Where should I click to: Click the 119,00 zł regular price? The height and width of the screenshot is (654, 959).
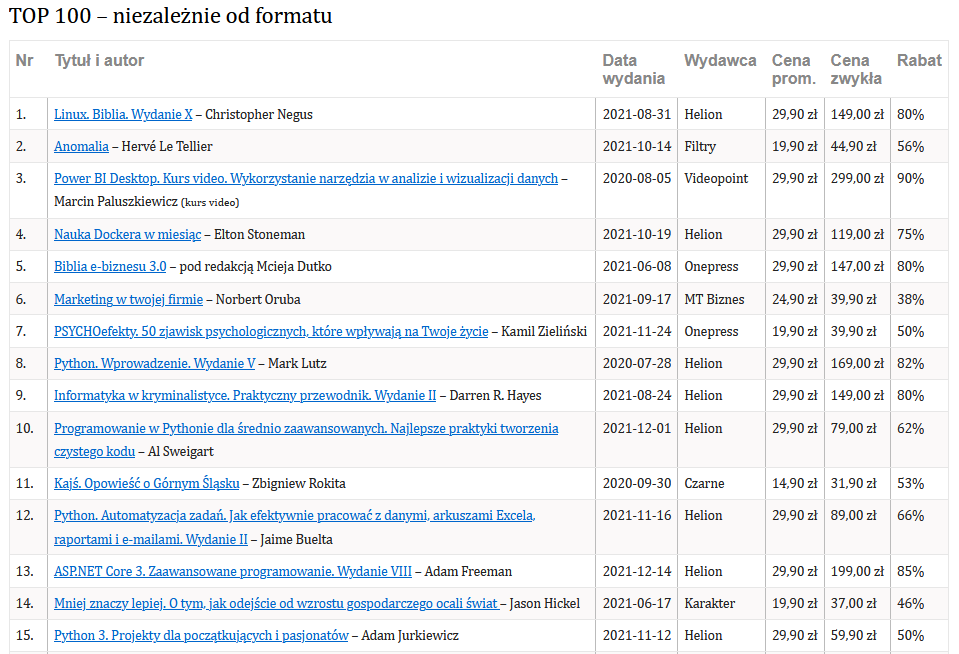click(x=857, y=234)
